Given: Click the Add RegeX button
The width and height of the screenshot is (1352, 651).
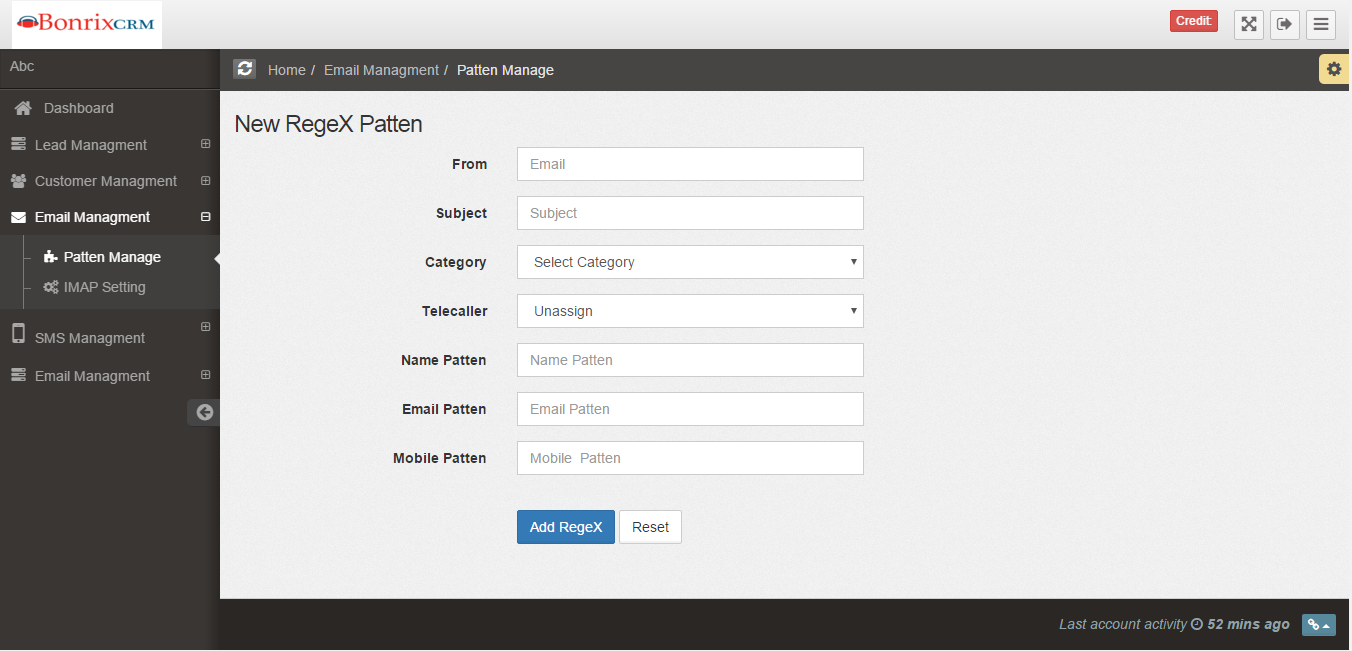Looking at the screenshot, I should pos(566,527).
